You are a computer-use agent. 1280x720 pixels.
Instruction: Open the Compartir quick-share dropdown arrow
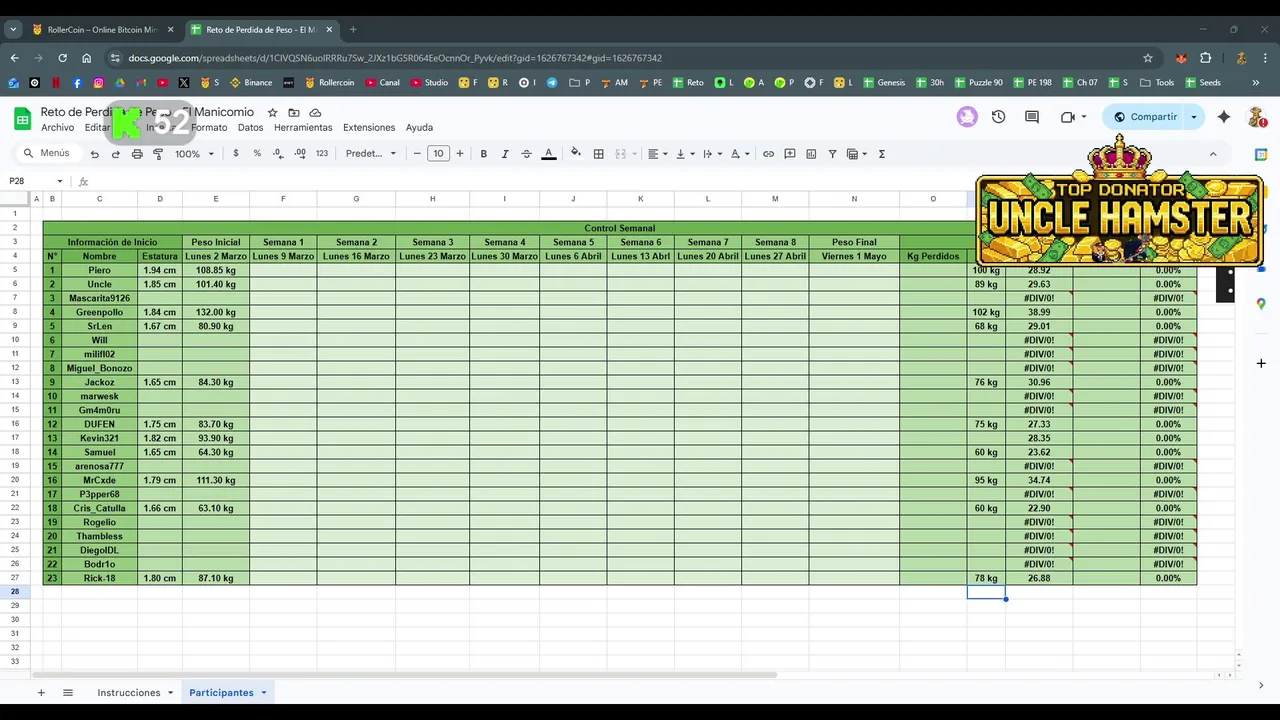(1193, 117)
